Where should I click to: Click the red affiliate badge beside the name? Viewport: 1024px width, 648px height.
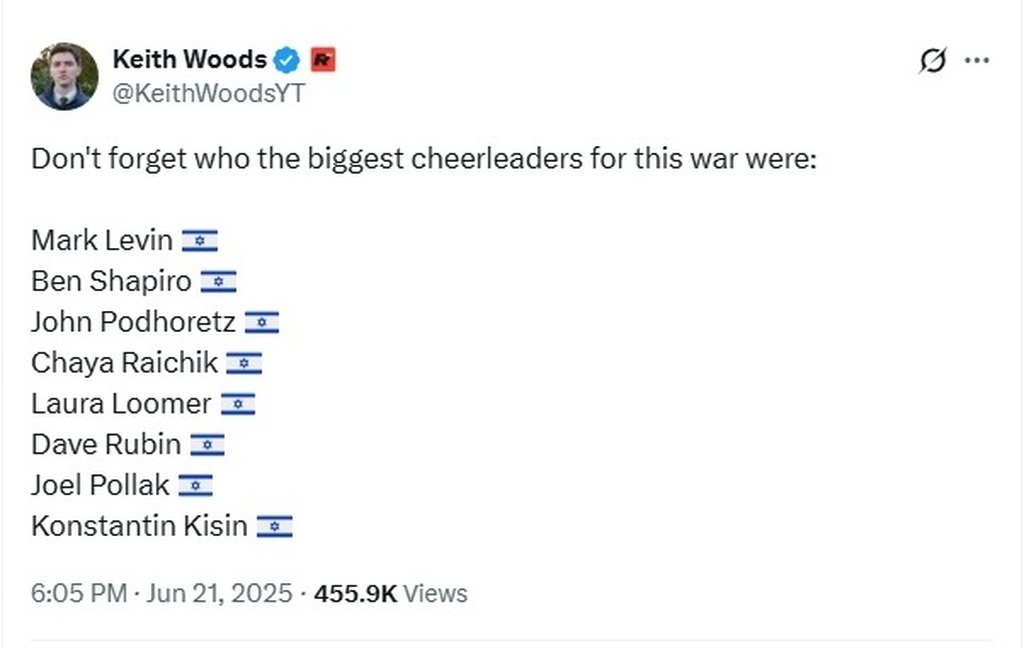[x=323, y=60]
